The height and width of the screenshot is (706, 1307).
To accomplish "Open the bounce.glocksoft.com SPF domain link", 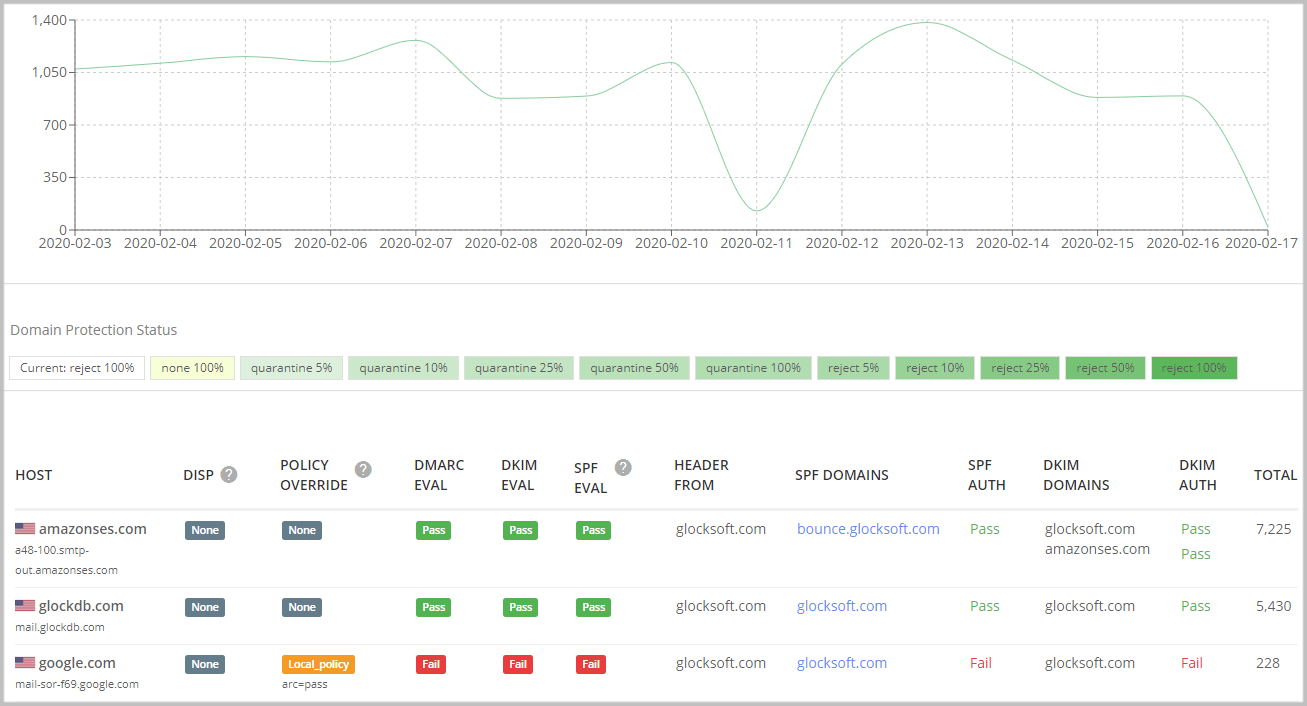I will pyautogui.click(x=868, y=528).
